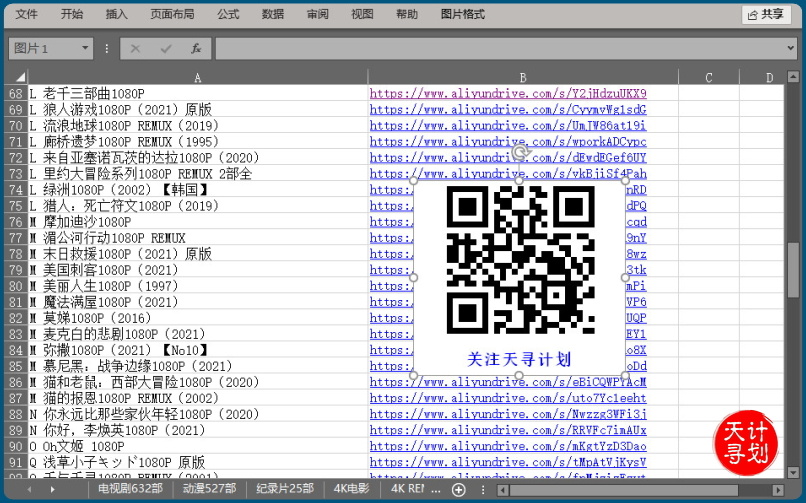
Task: Open the 公式 ribbon tab
Action: click(228, 14)
